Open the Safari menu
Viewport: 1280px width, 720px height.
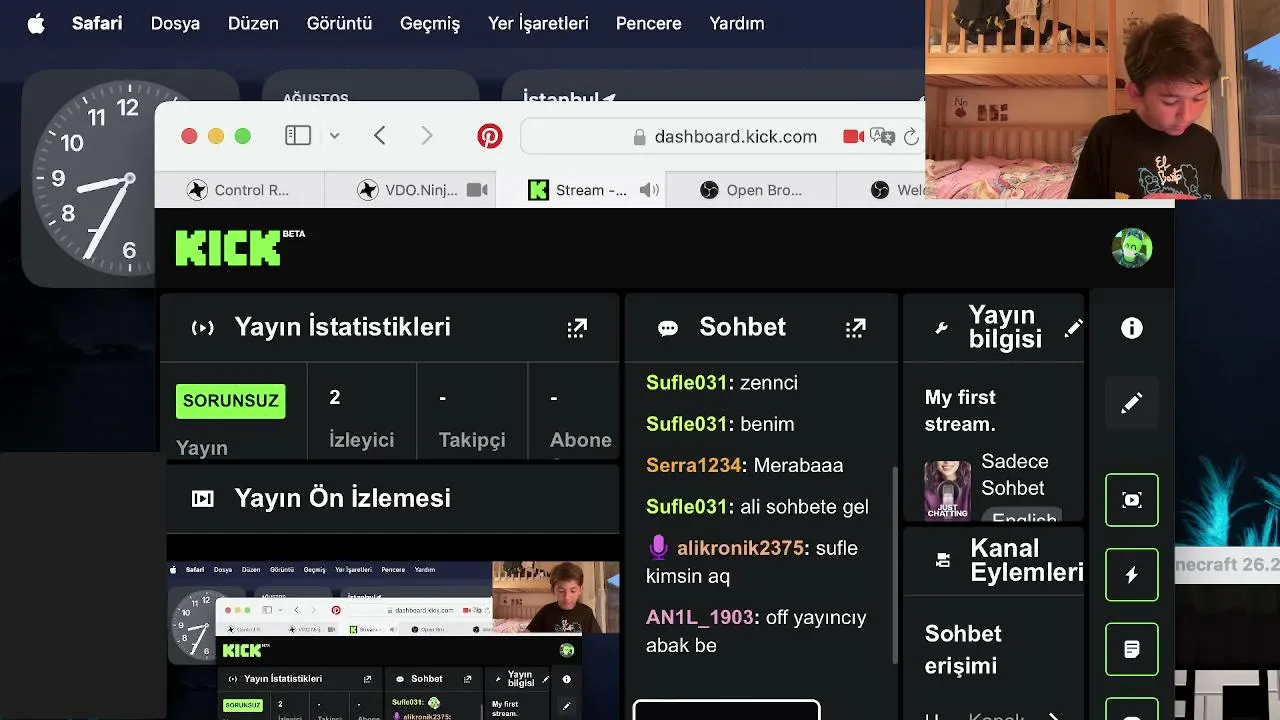pos(97,24)
